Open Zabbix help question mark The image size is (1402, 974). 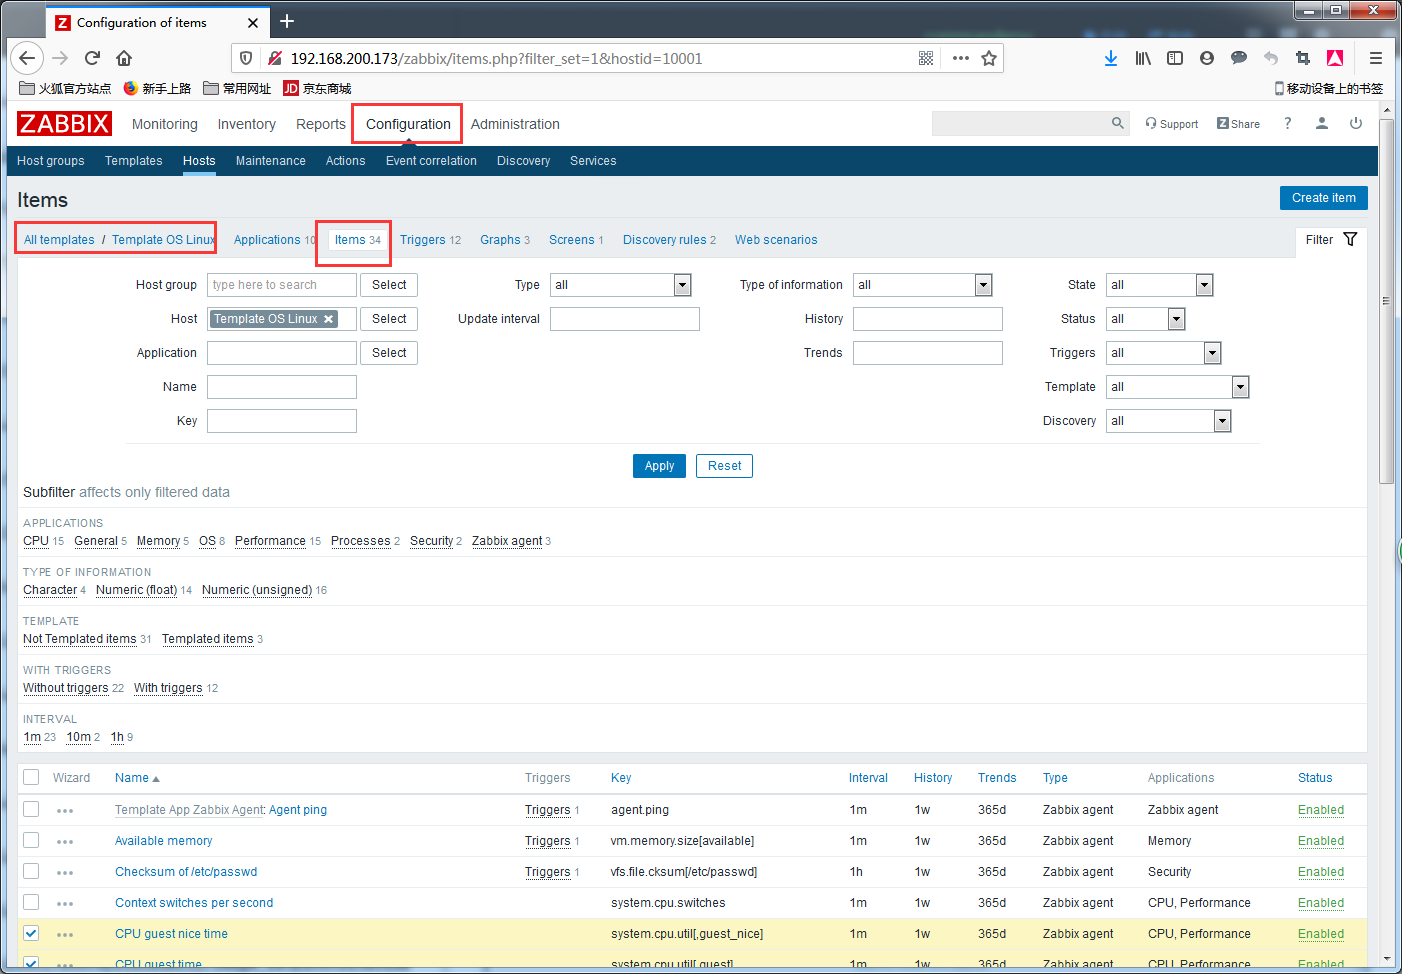pyautogui.click(x=1288, y=123)
